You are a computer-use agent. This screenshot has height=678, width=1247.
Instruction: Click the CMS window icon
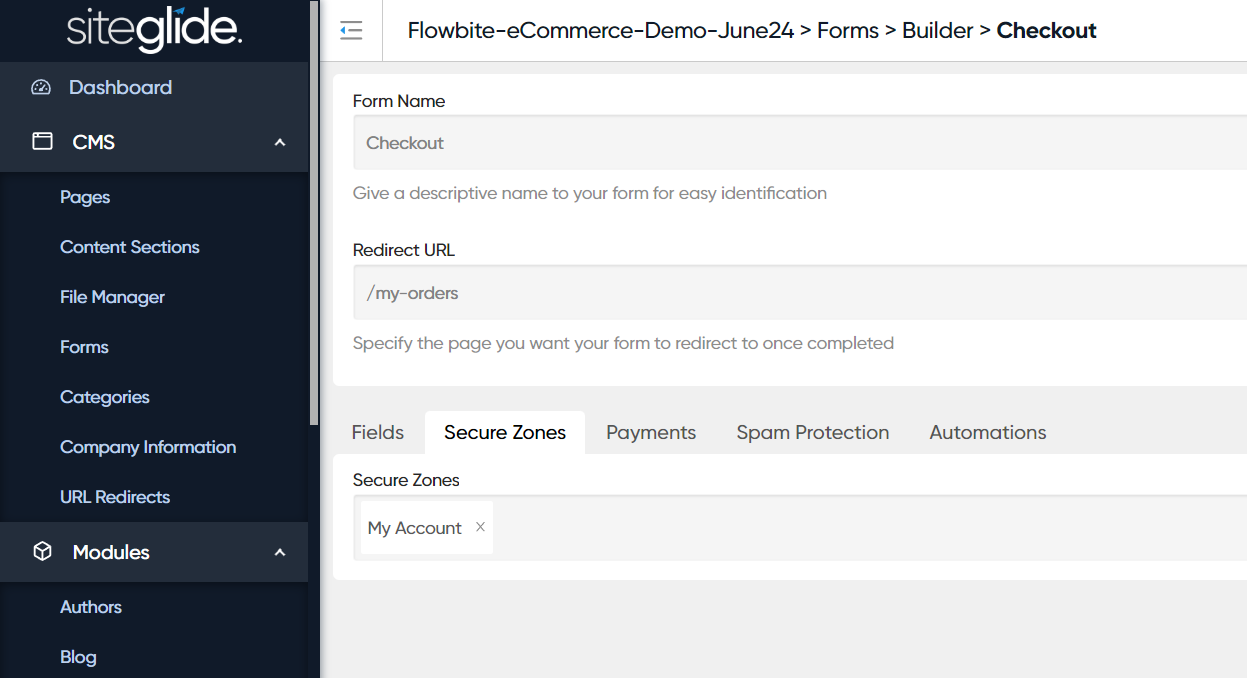42,142
